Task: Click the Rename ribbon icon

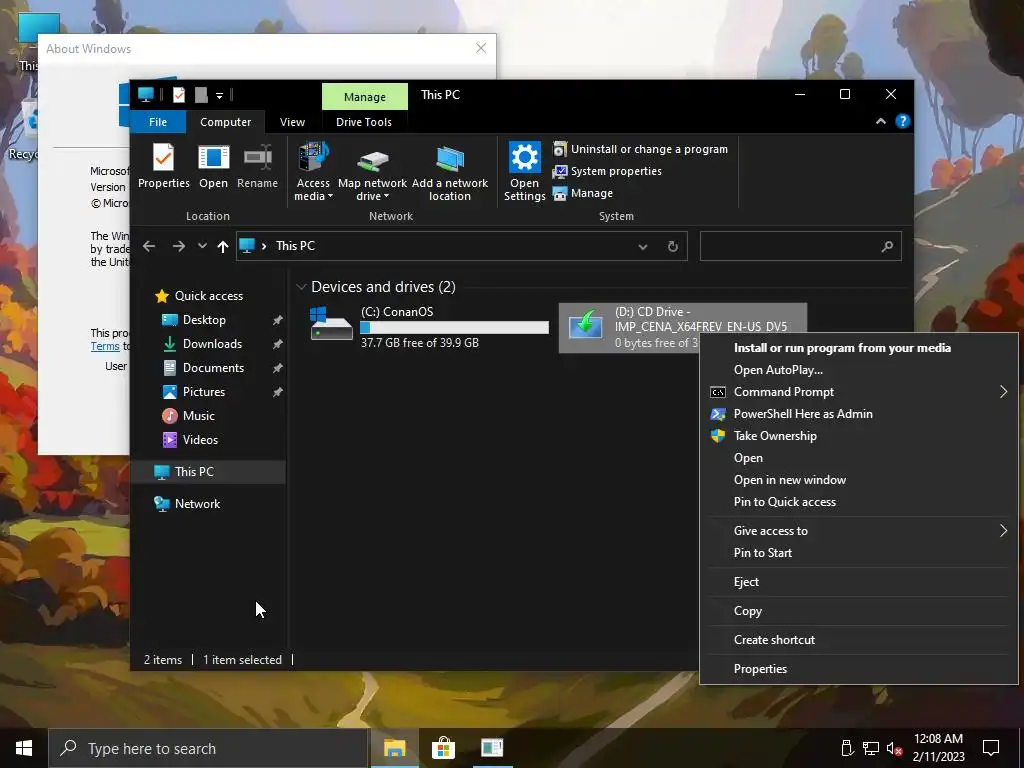Action: pos(257,166)
